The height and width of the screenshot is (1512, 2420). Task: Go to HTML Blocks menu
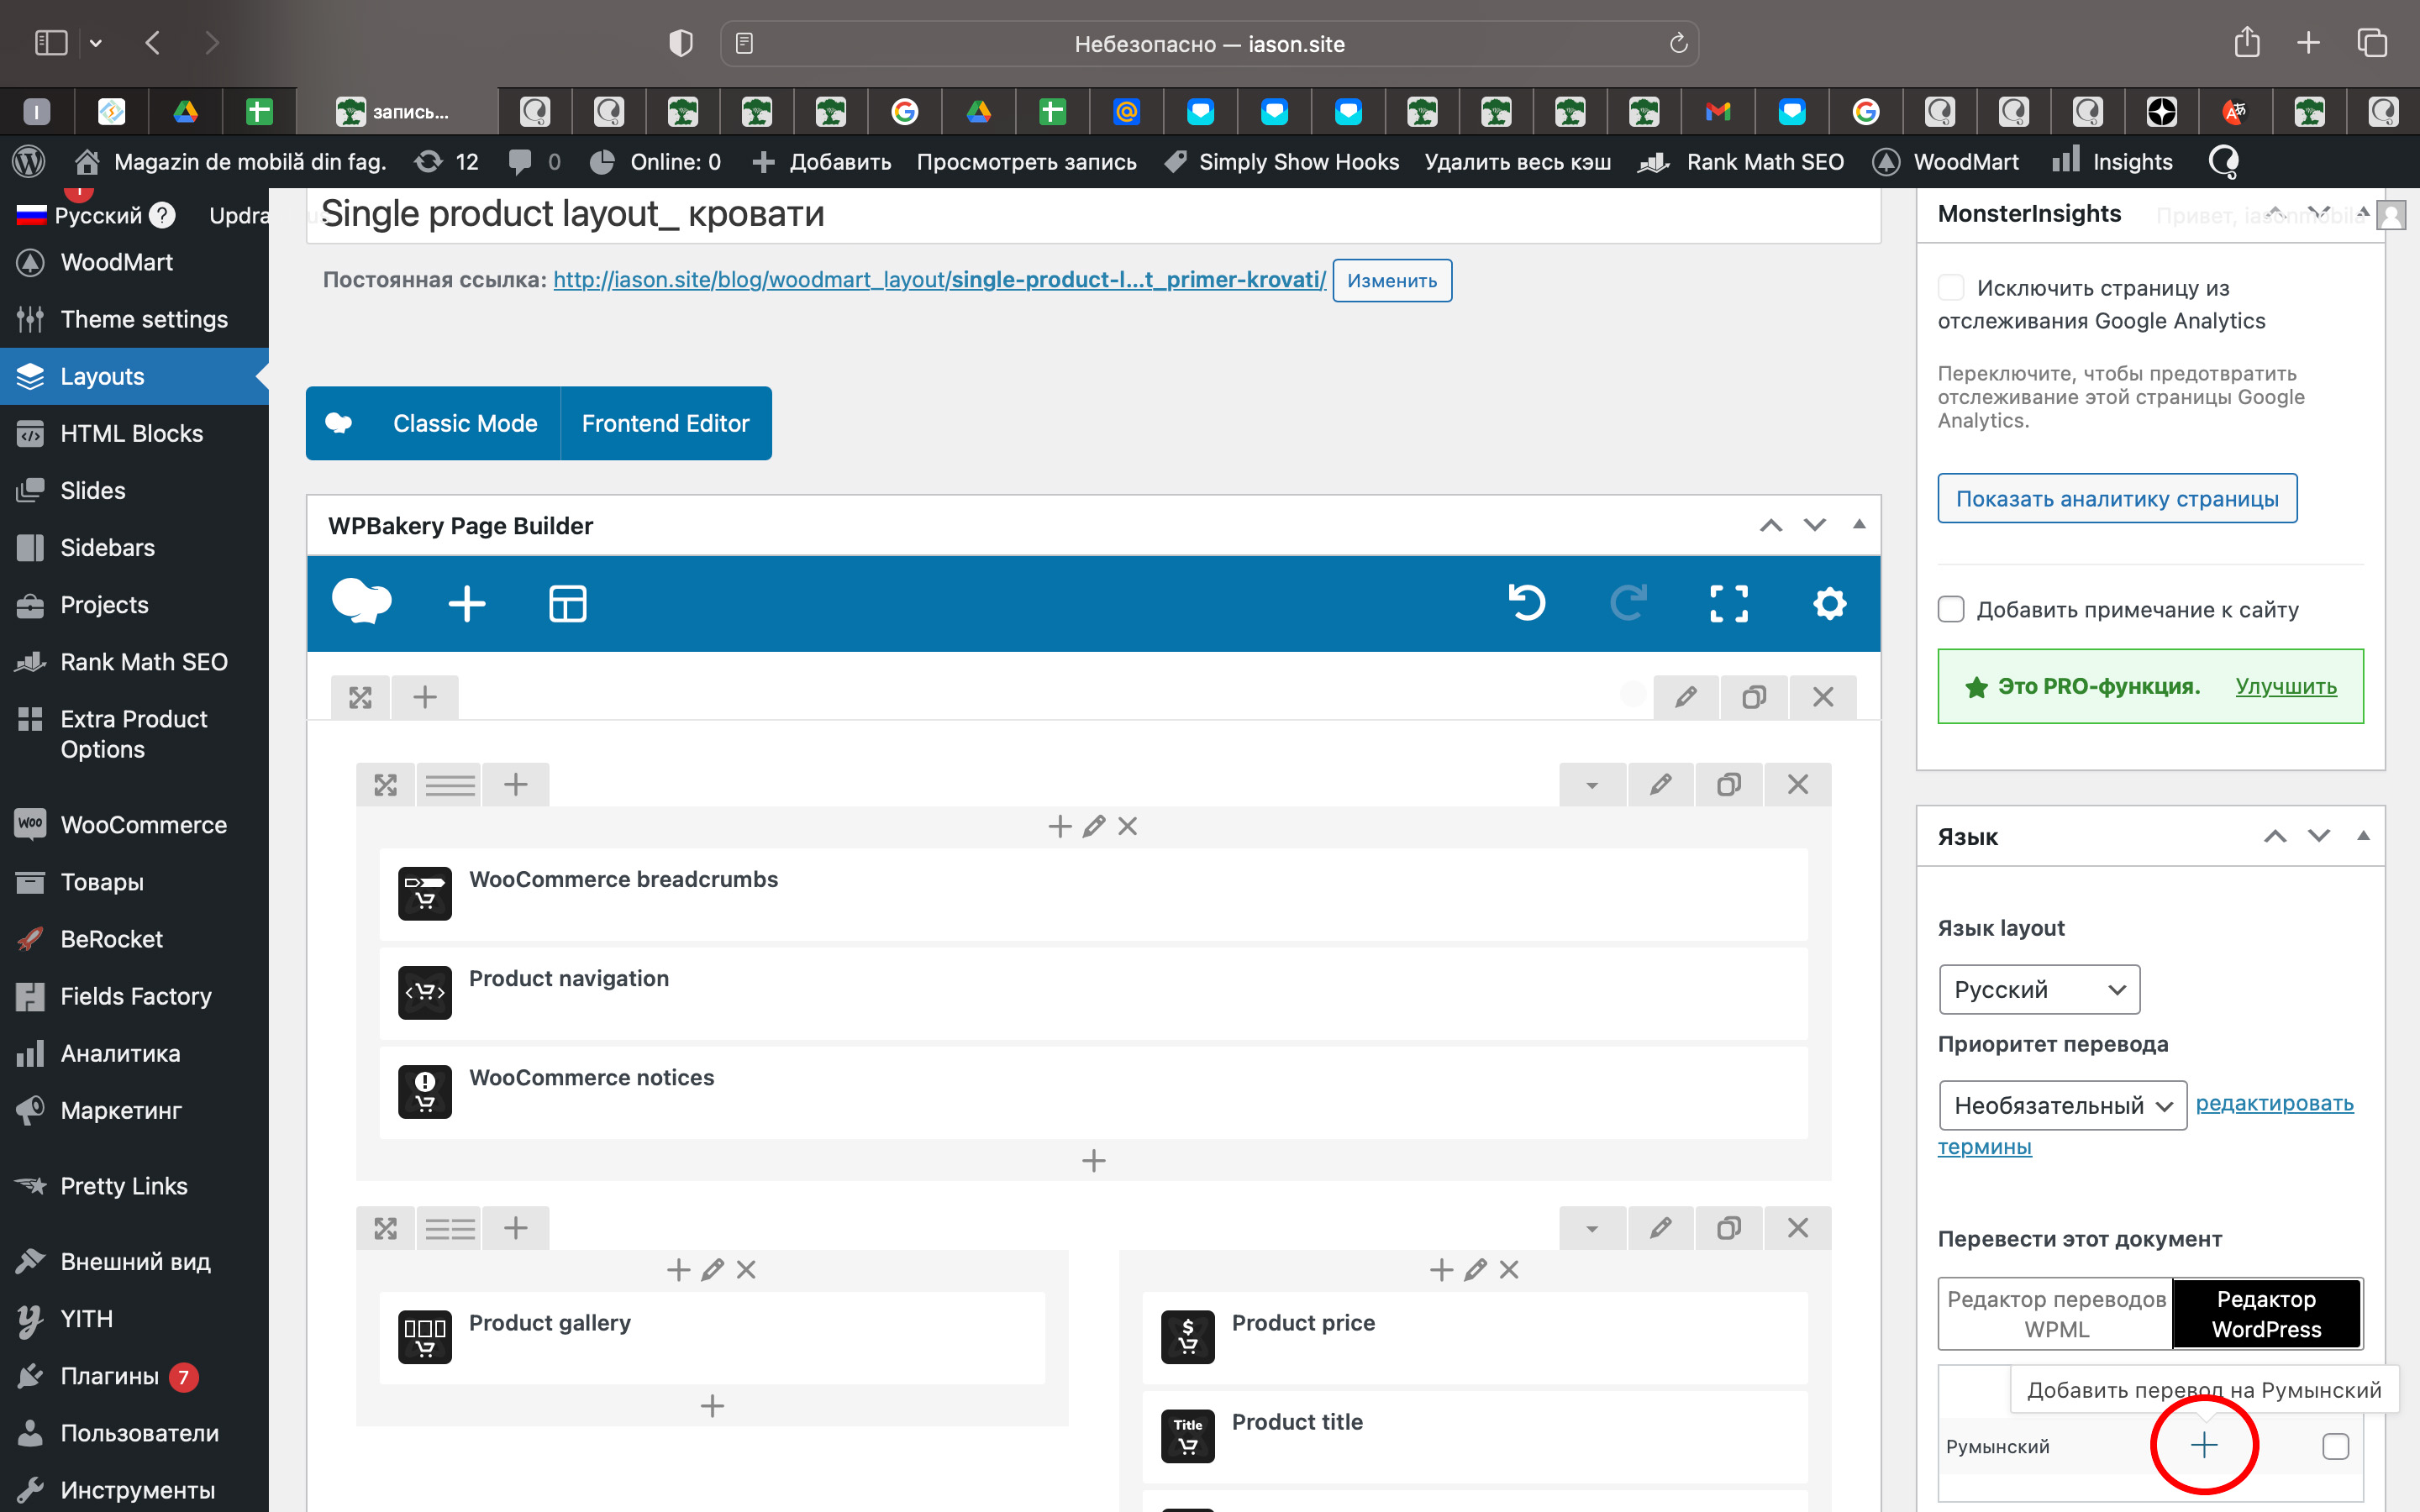[x=134, y=433]
